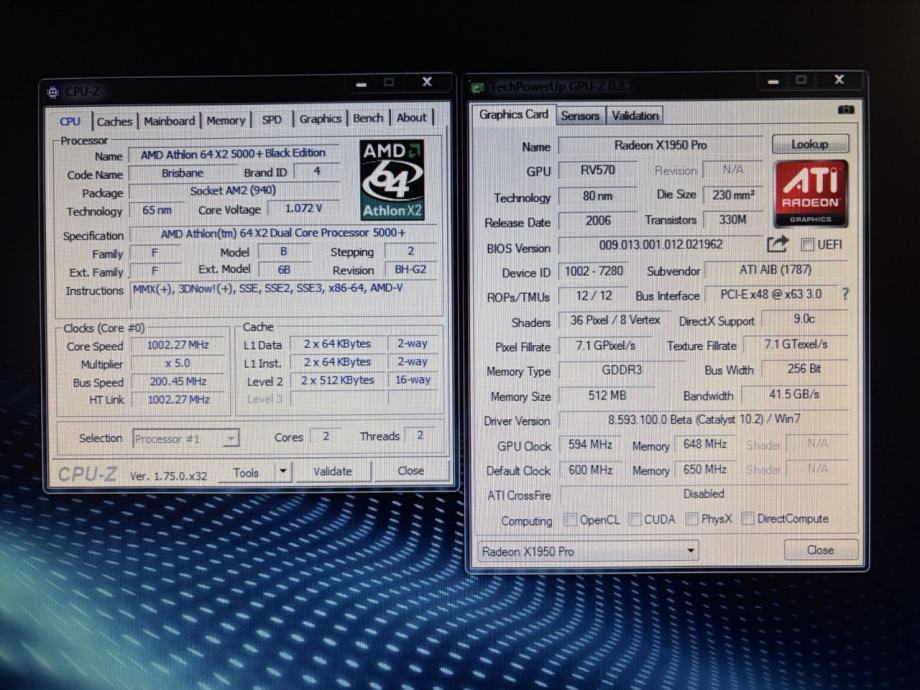Click the GPU Clock value 594 MHz
920x690 pixels.
(590, 445)
